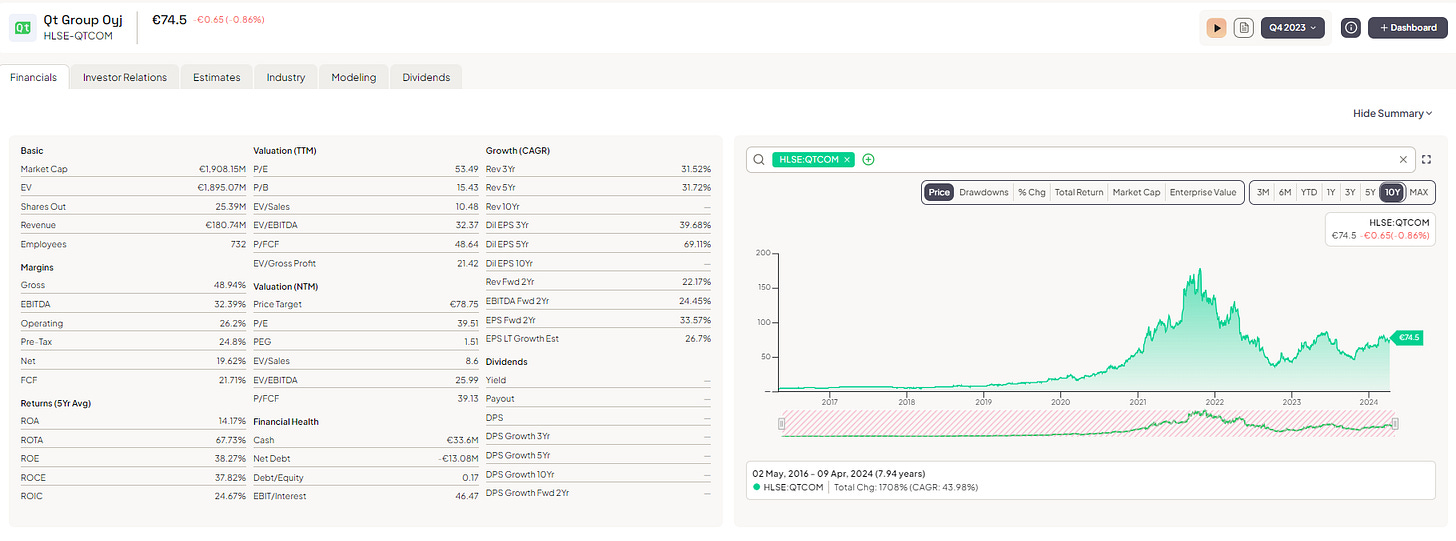
Task: Remove the HLSE:QTCOM ticker chip
Action: click(847, 159)
